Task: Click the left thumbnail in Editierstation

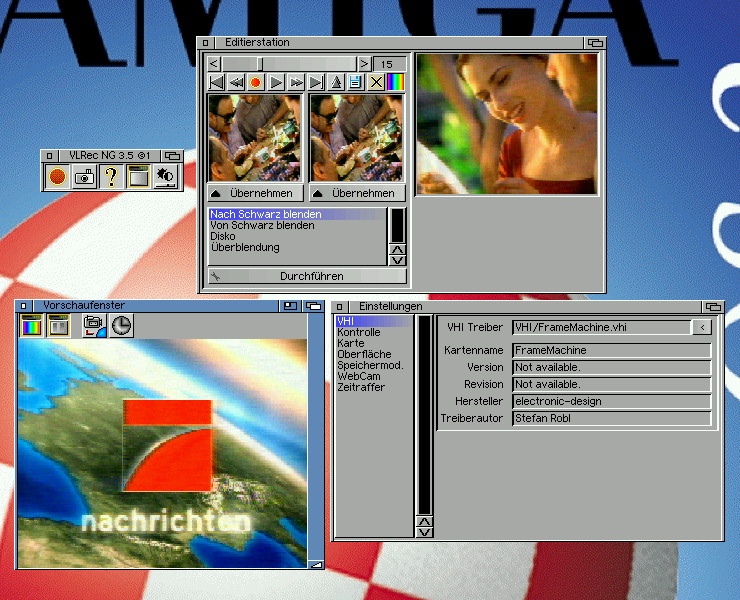Action: 255,138
